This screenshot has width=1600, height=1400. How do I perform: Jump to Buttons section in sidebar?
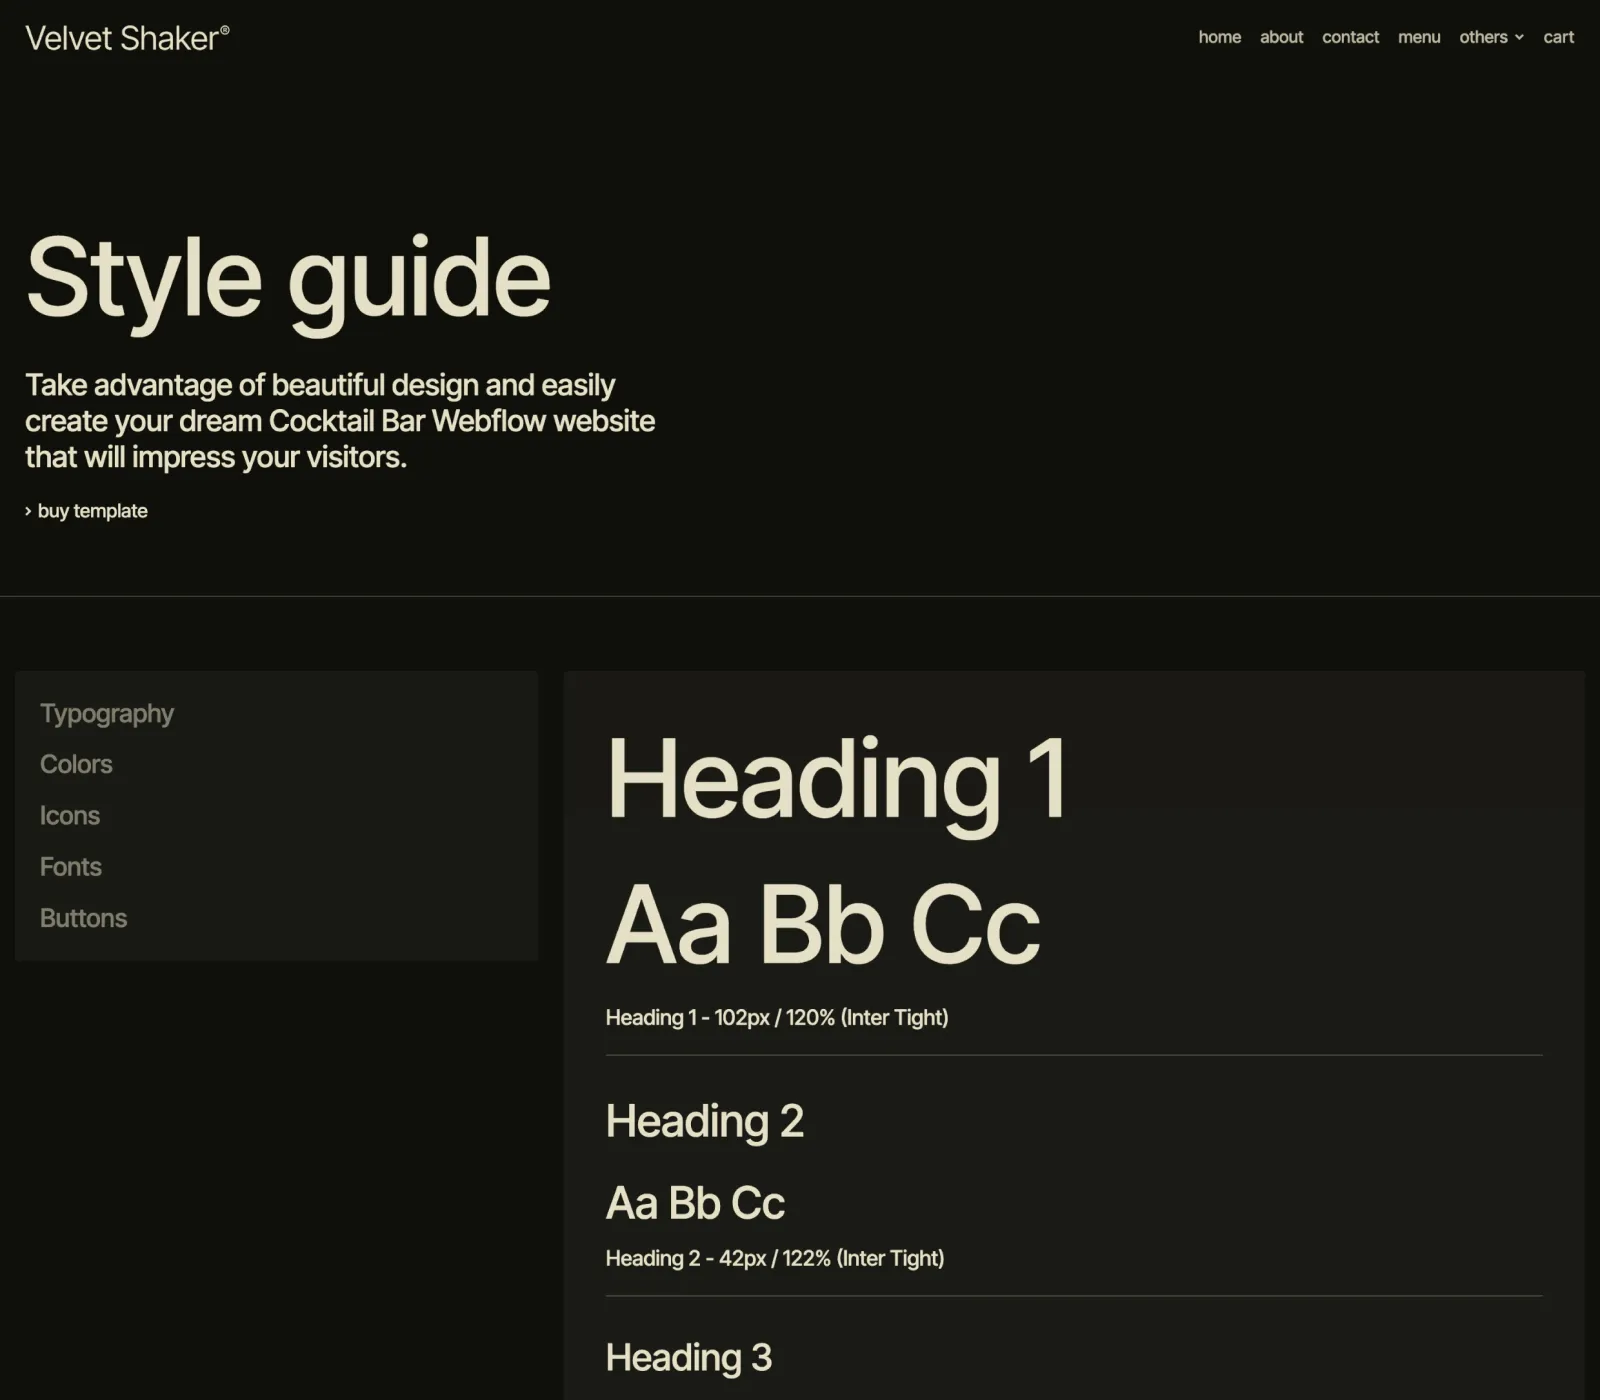[83, 918]
